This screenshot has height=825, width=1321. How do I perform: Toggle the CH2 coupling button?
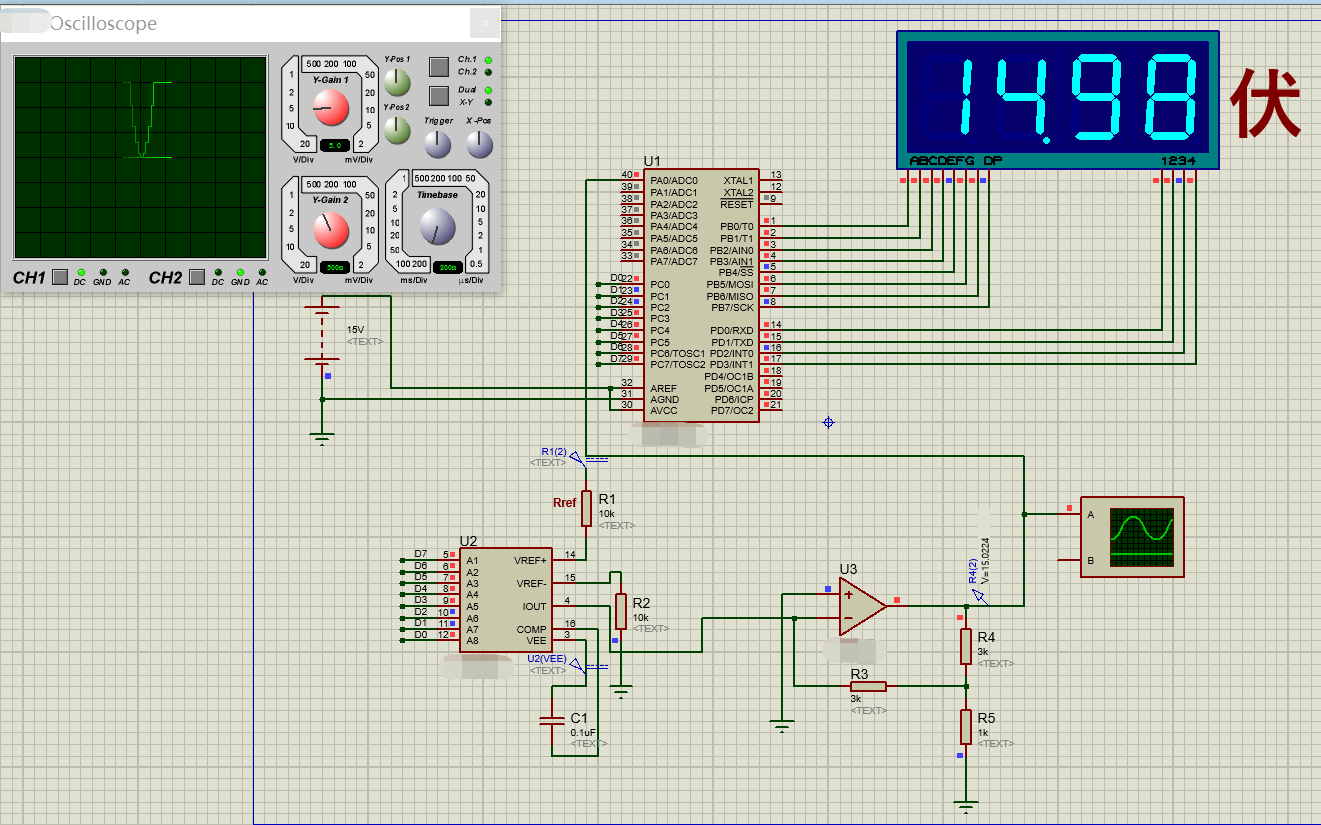[x=197, y=276]
